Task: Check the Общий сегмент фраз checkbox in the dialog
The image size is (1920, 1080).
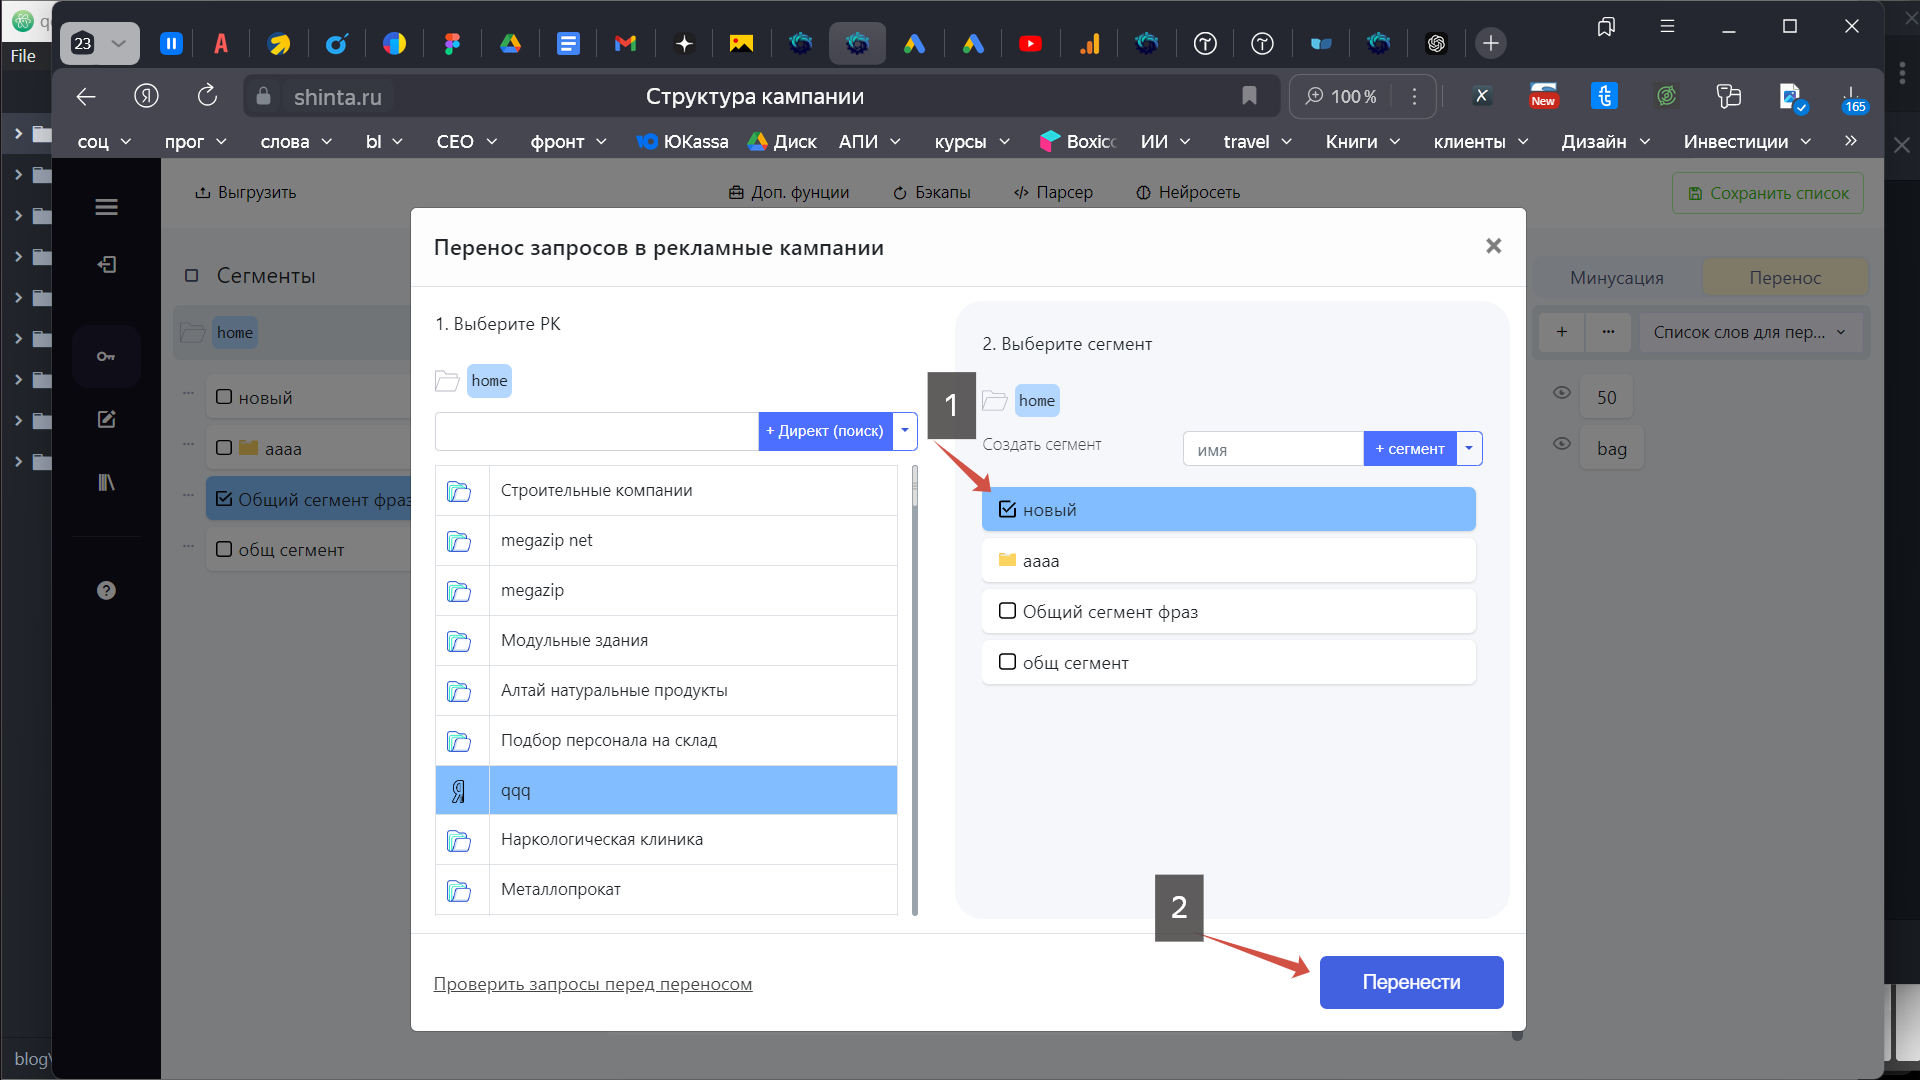Action: 1007,611
